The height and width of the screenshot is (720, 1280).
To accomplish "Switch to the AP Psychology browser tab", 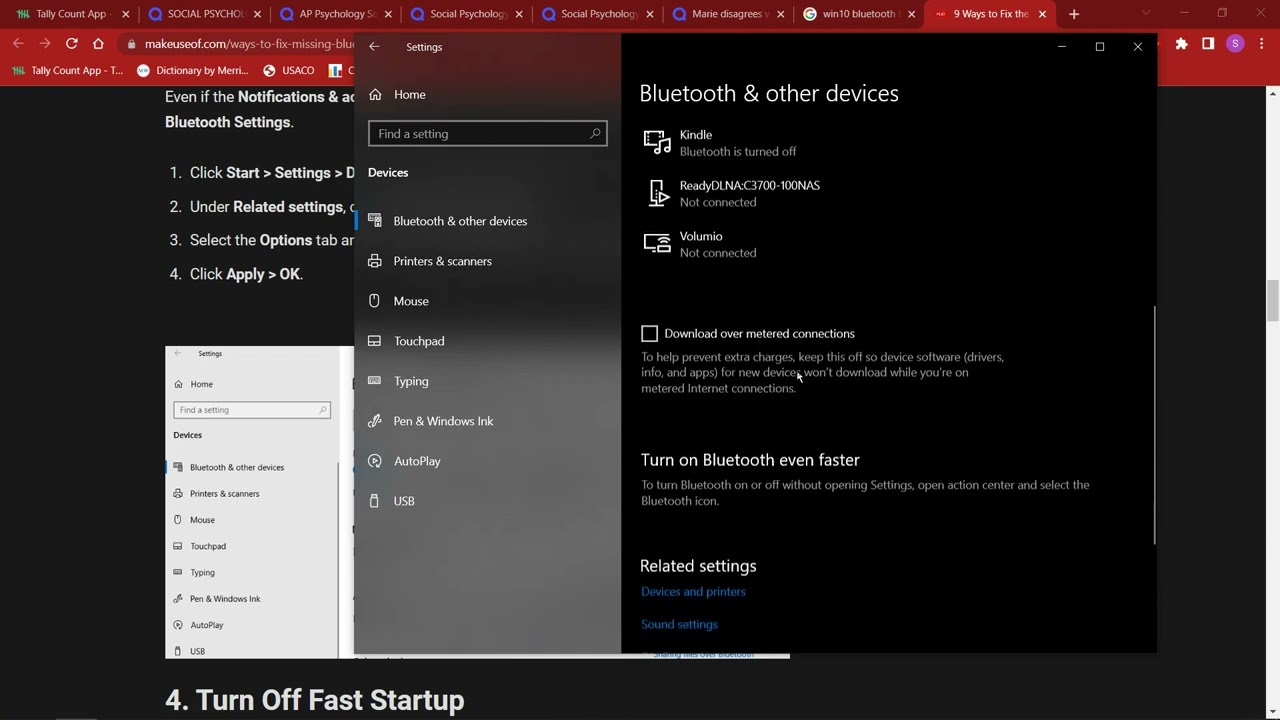I will pos(335,14).
